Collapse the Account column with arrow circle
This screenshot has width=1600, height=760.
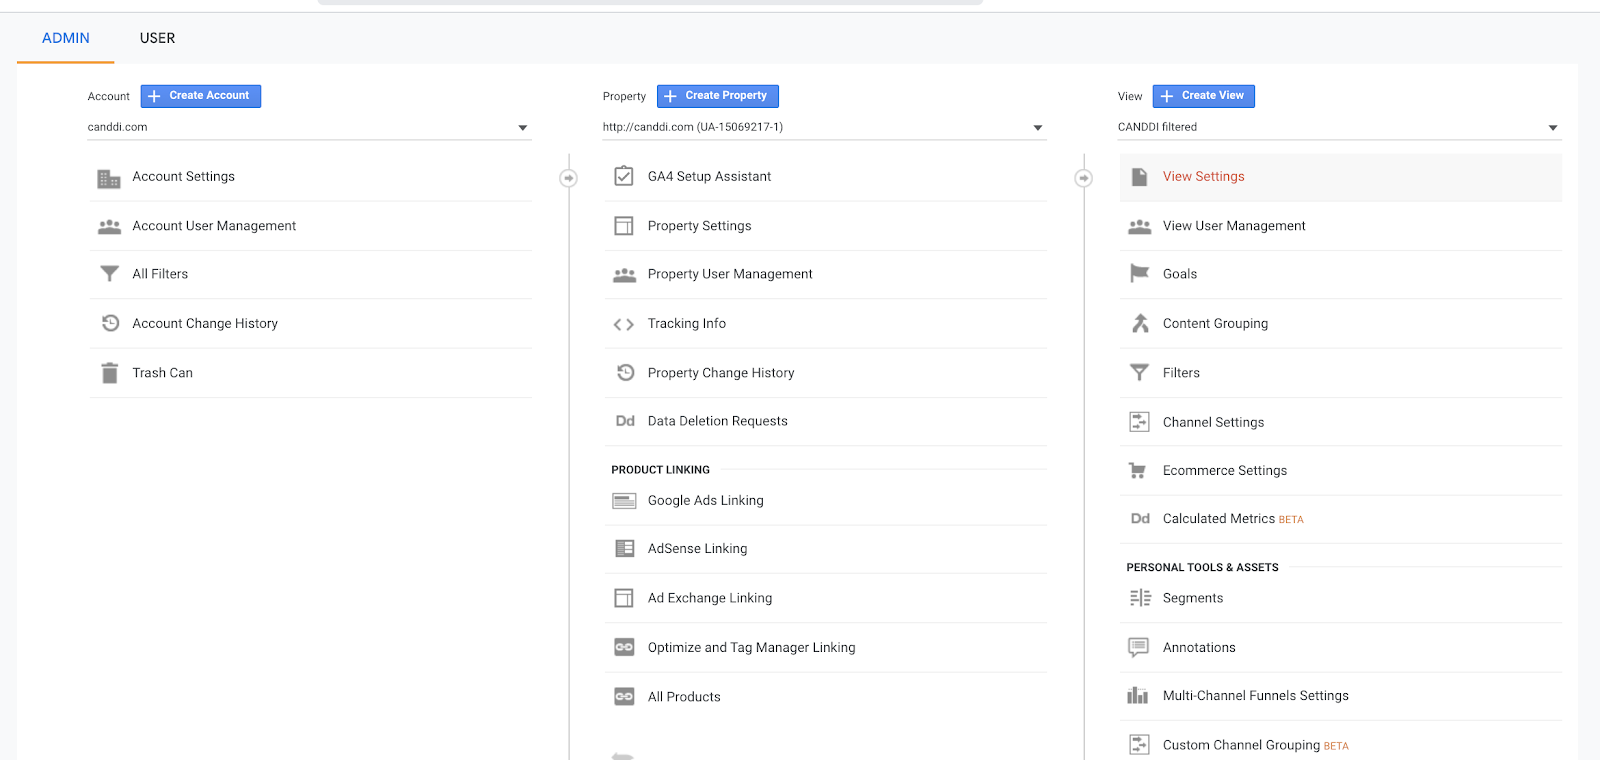tap(568, 178)
